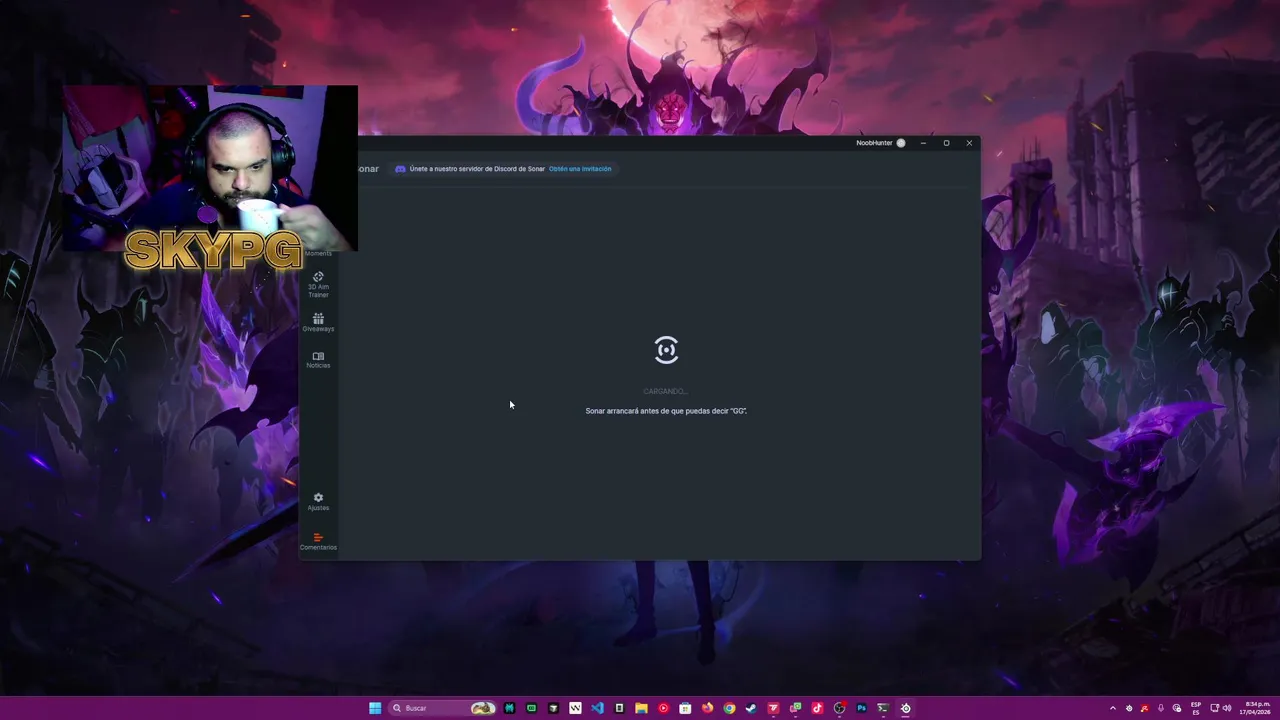Screen dimensions: 1280x720
Task: Open the volume control in the system tray
Action: point(1227,708)
